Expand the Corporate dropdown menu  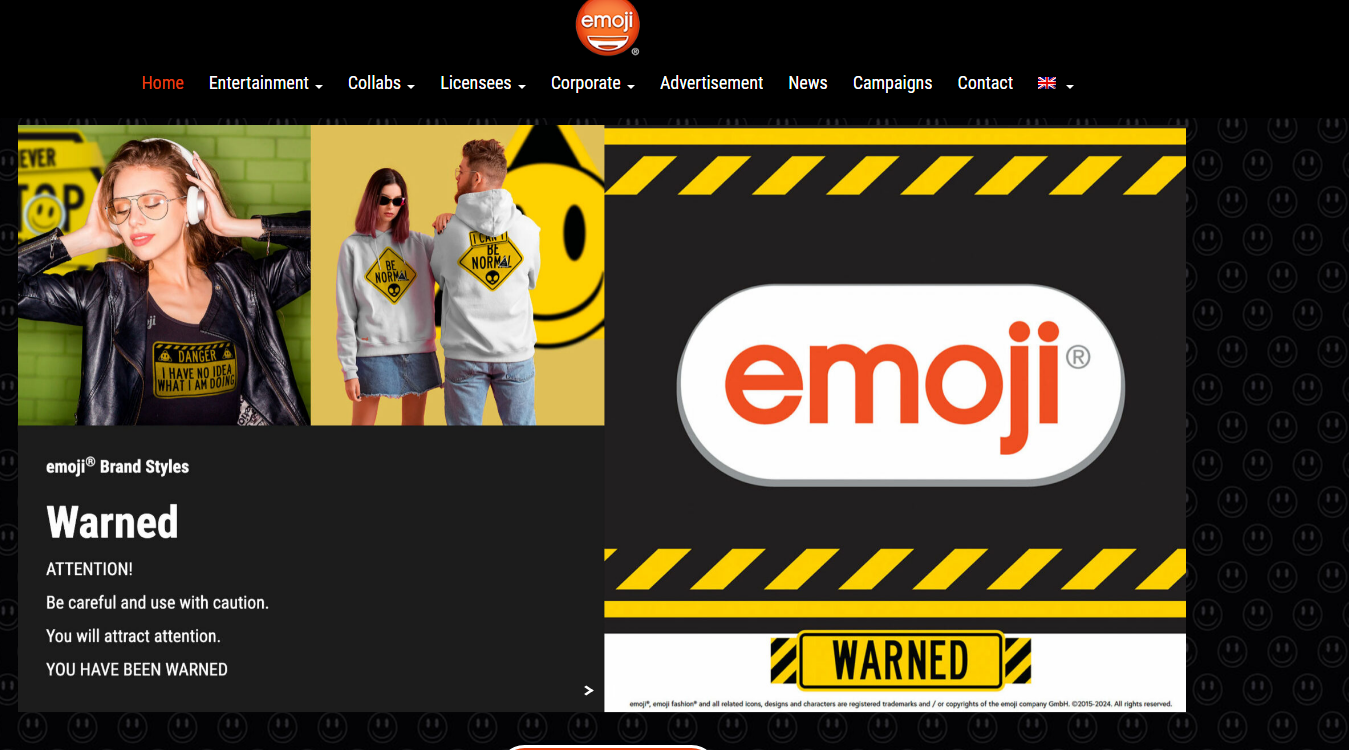coord(593,83)
